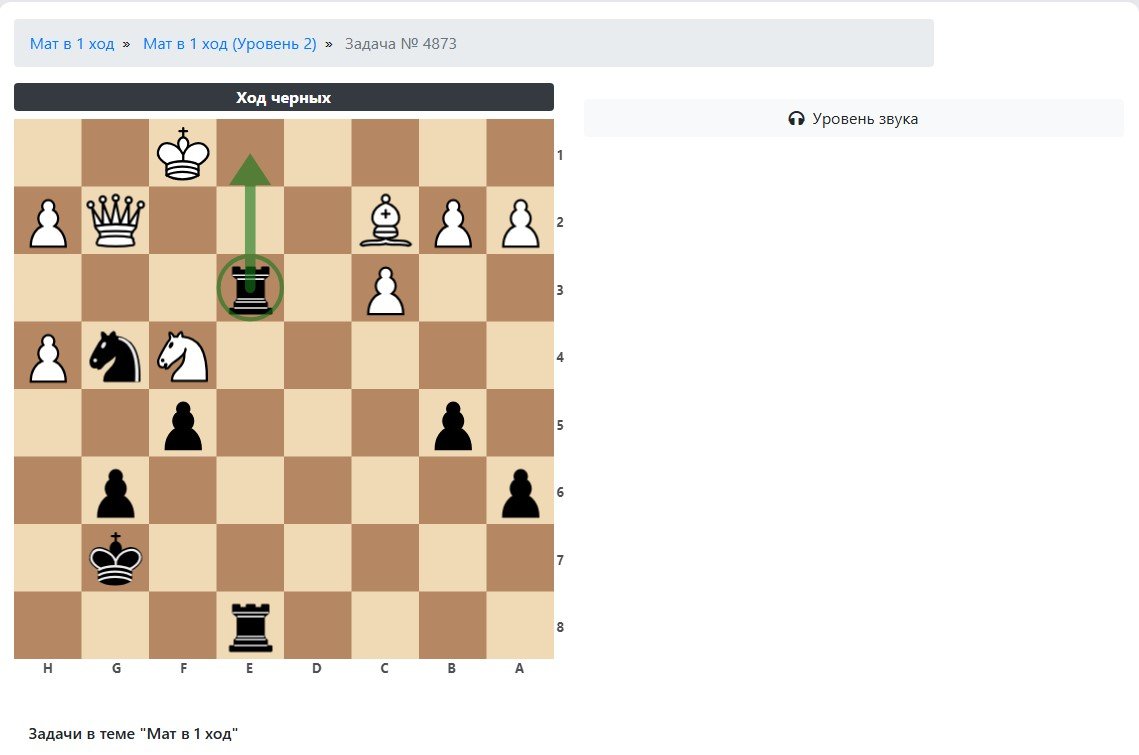The width and height of the screenshot is (1139, 755).
Task: Select the black pawn on b5
Action: click(x=452, y=424)
